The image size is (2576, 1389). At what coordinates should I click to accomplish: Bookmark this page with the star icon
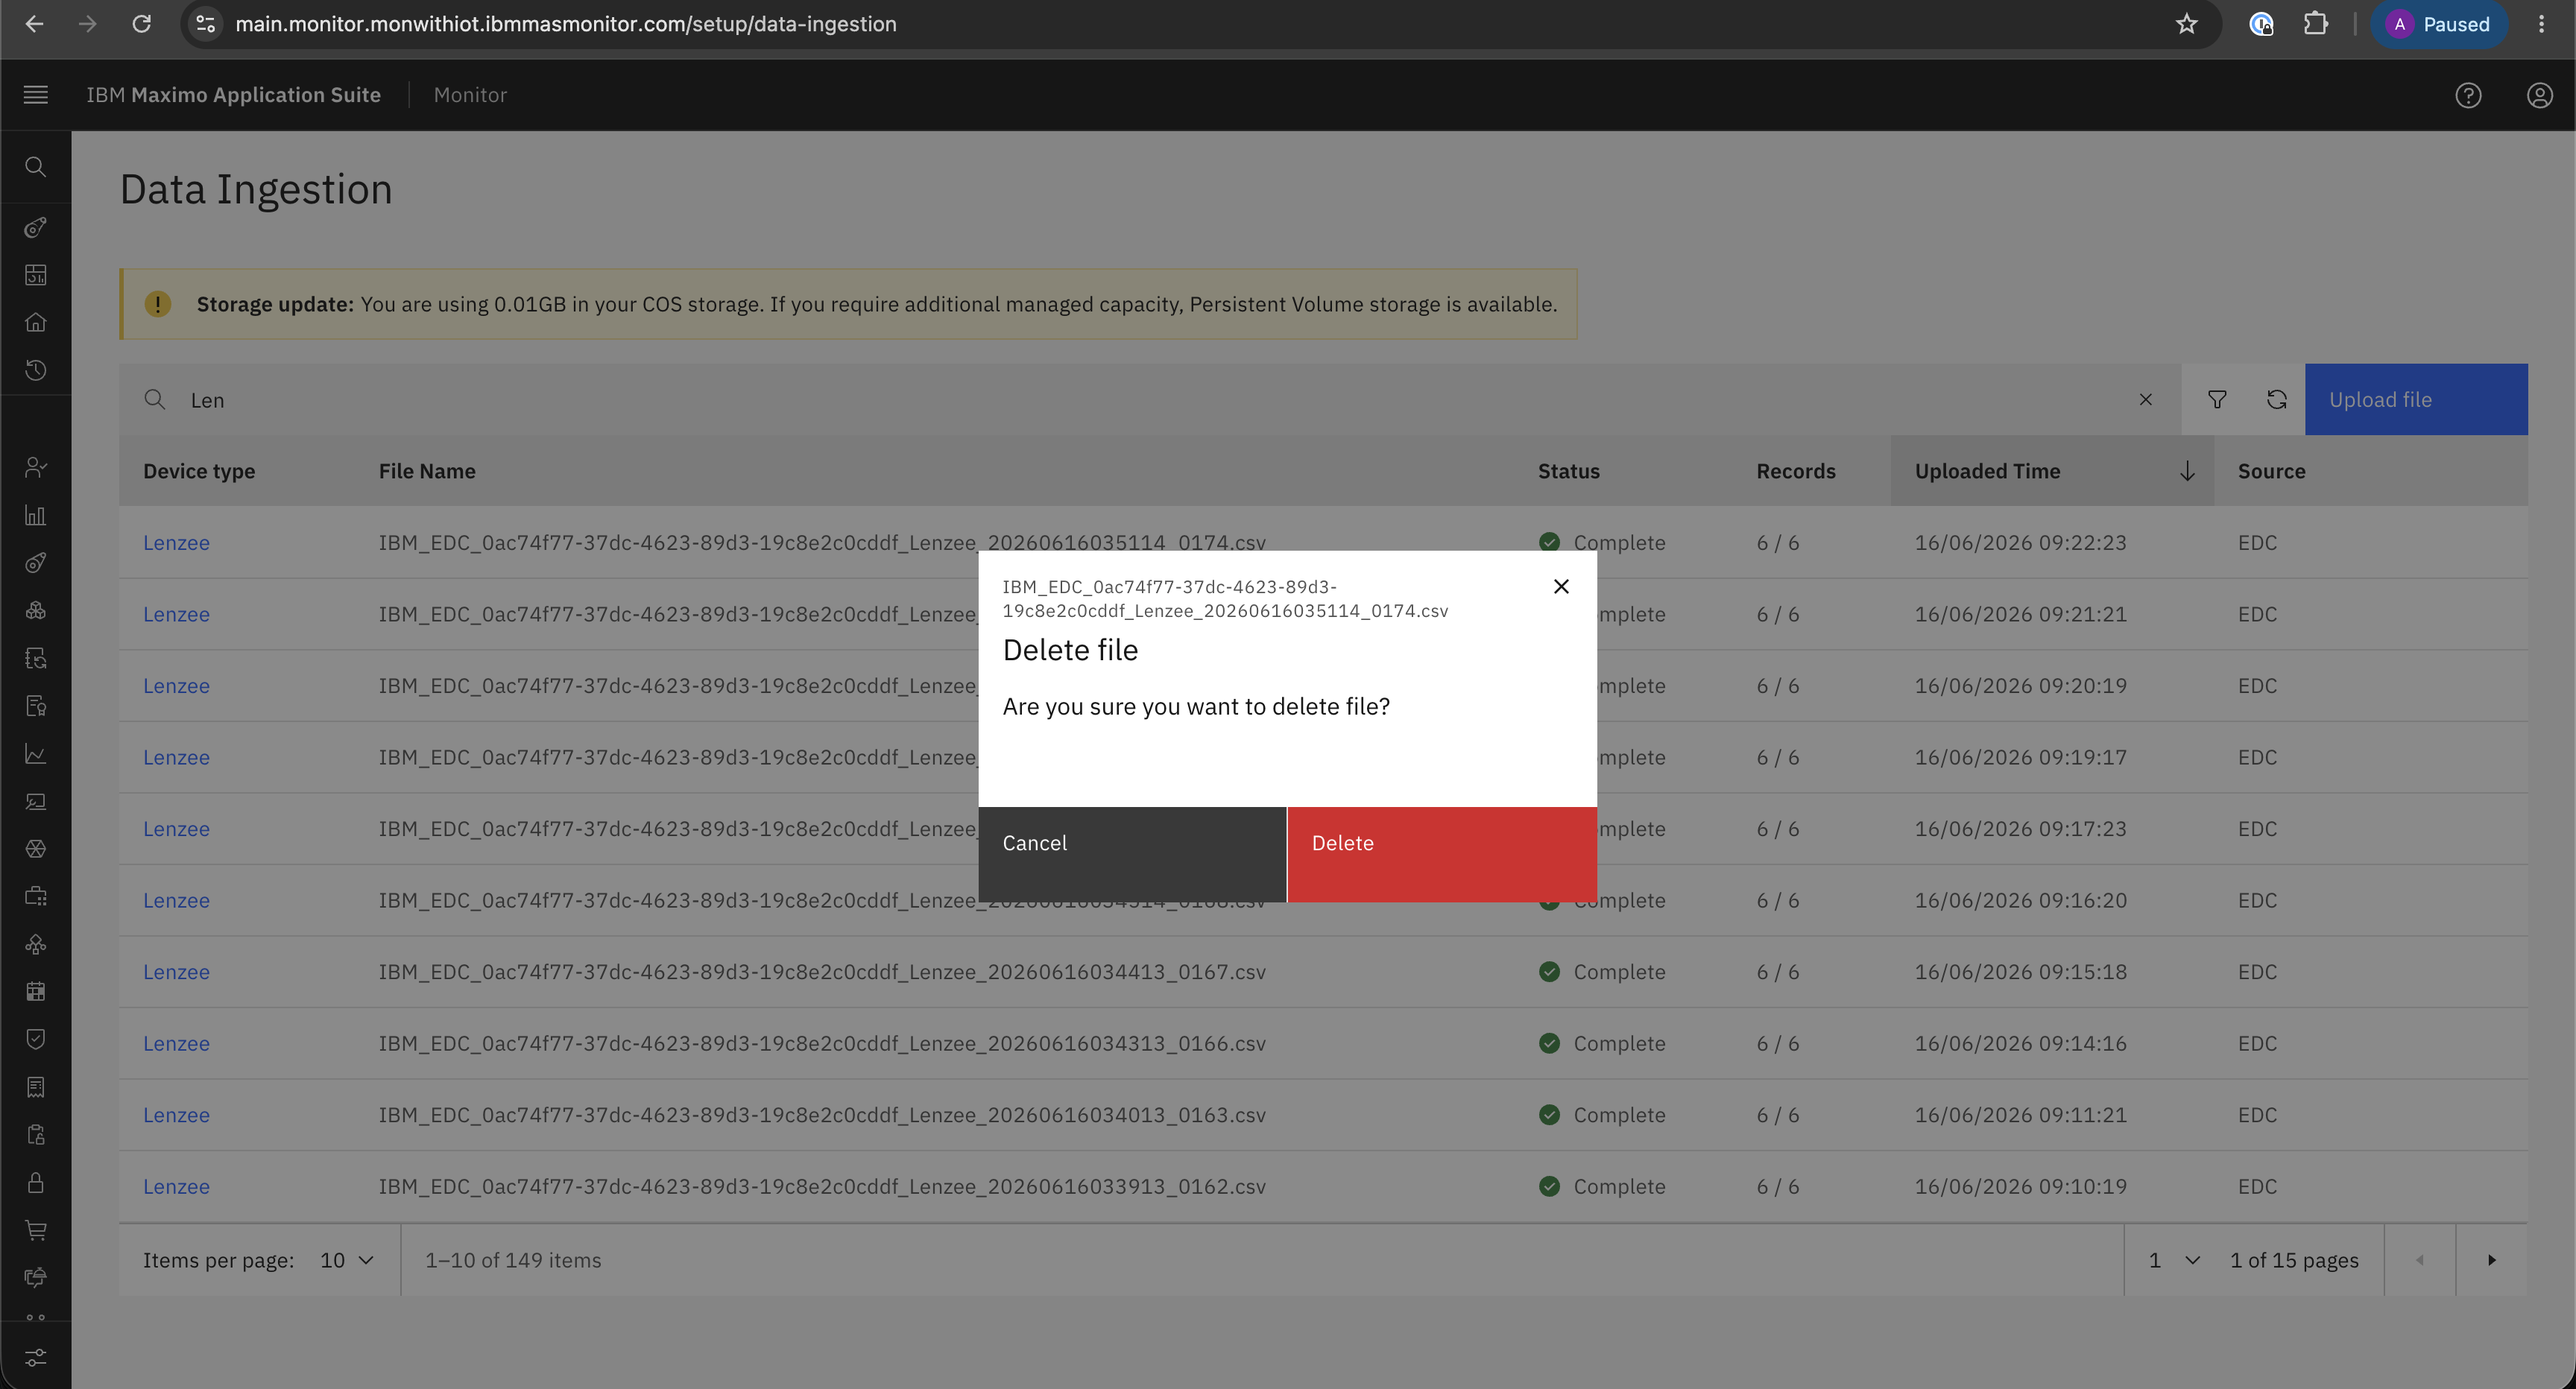[2186, 24]
